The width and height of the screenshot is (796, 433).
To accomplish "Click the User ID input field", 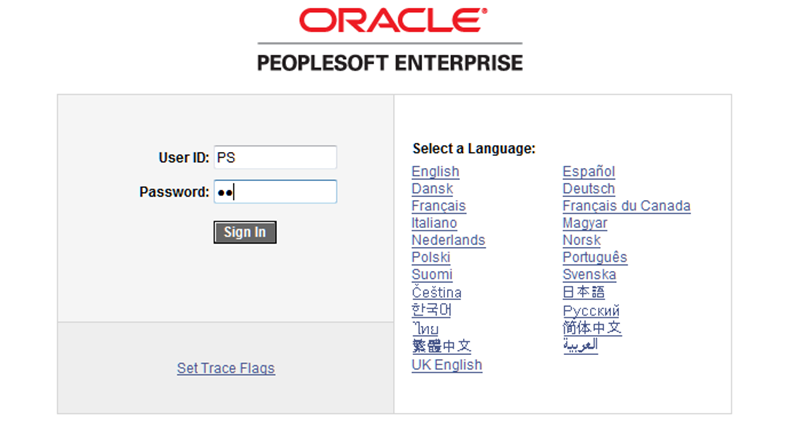I will tap(275, 157).
